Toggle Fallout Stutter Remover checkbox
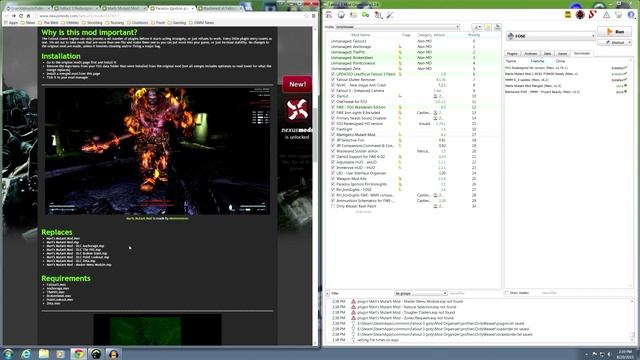640x360 pixels. [x=333, y=80]
